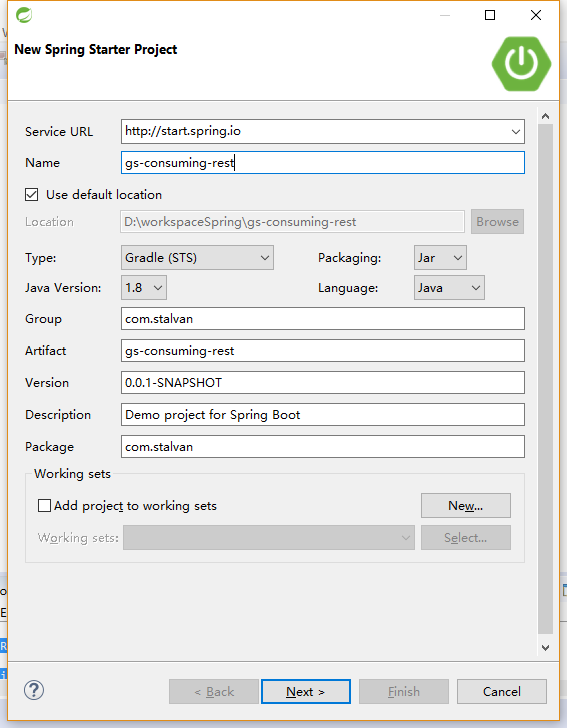Open the help question mark icon

click(34, 690)
